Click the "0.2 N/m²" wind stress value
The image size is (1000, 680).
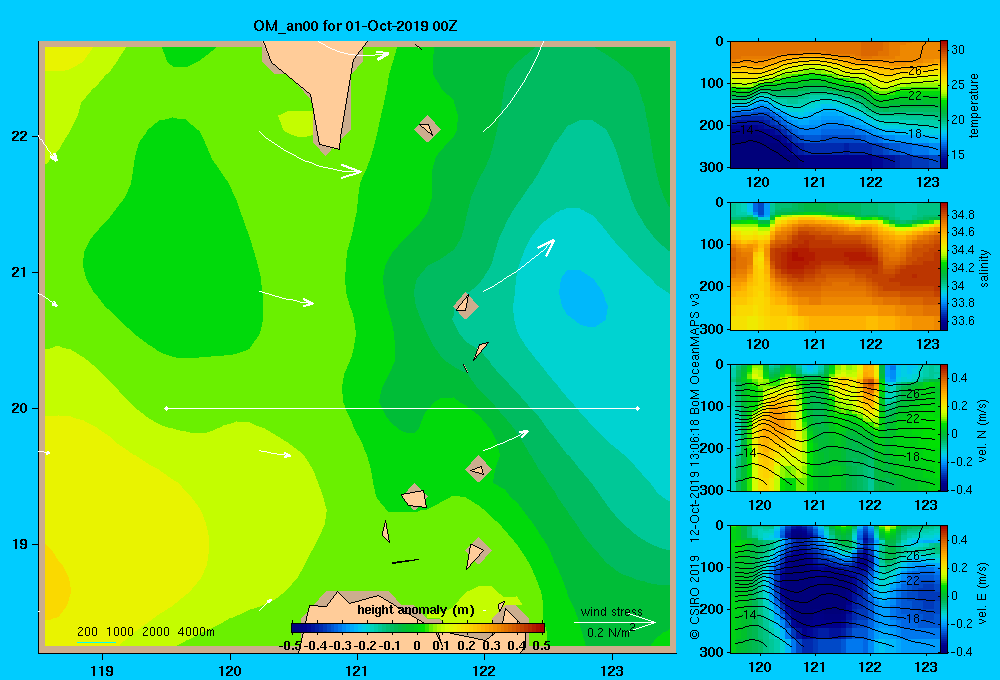[611, 632]
